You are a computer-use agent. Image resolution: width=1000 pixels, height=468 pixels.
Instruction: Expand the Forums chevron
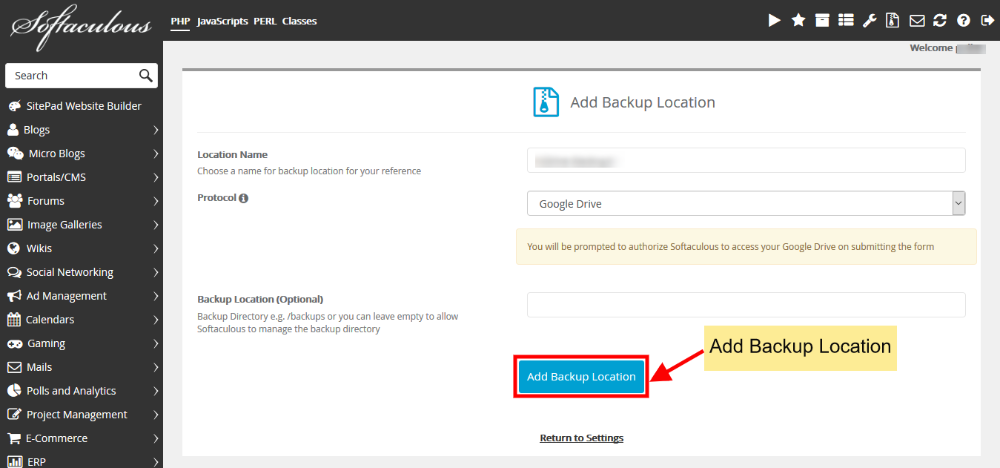[156, 201]
